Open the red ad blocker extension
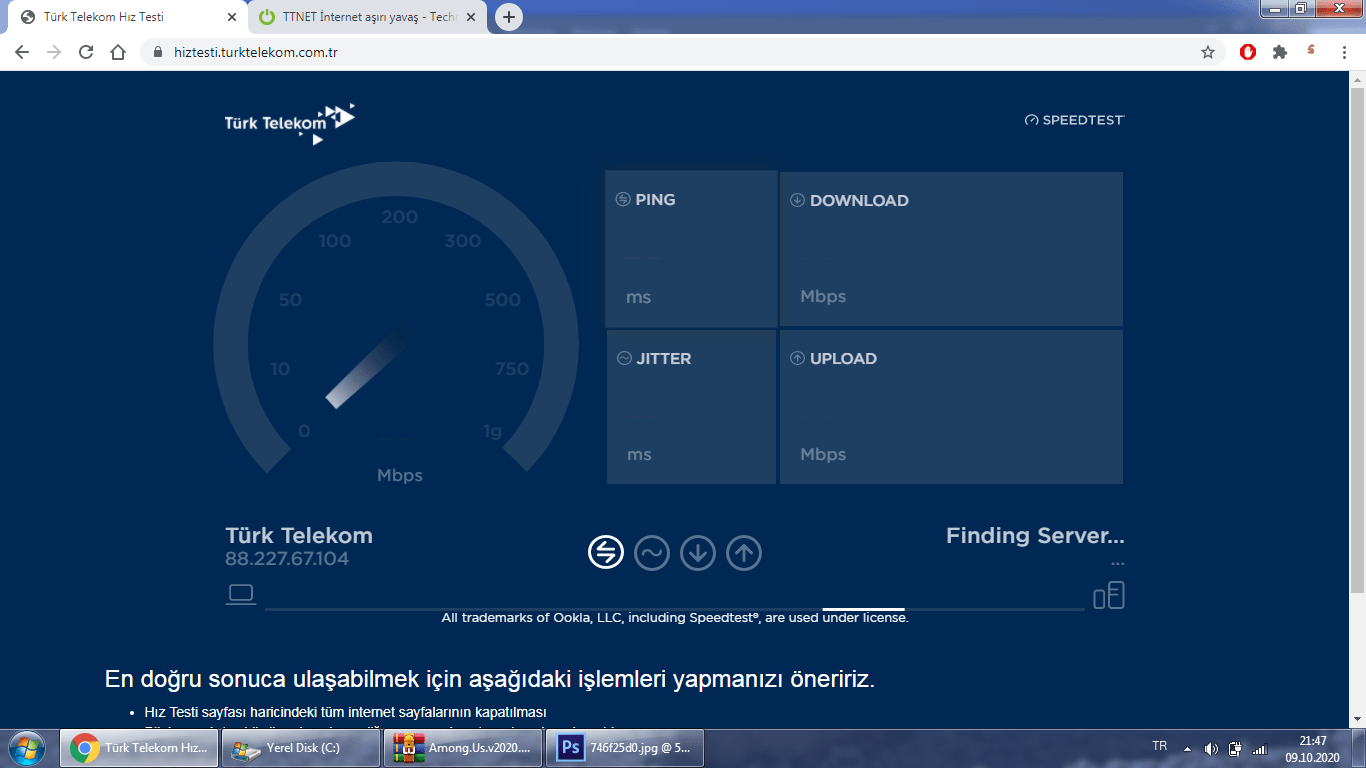Viewport: 1366px width, 768px height. (x=1248, y=52)
